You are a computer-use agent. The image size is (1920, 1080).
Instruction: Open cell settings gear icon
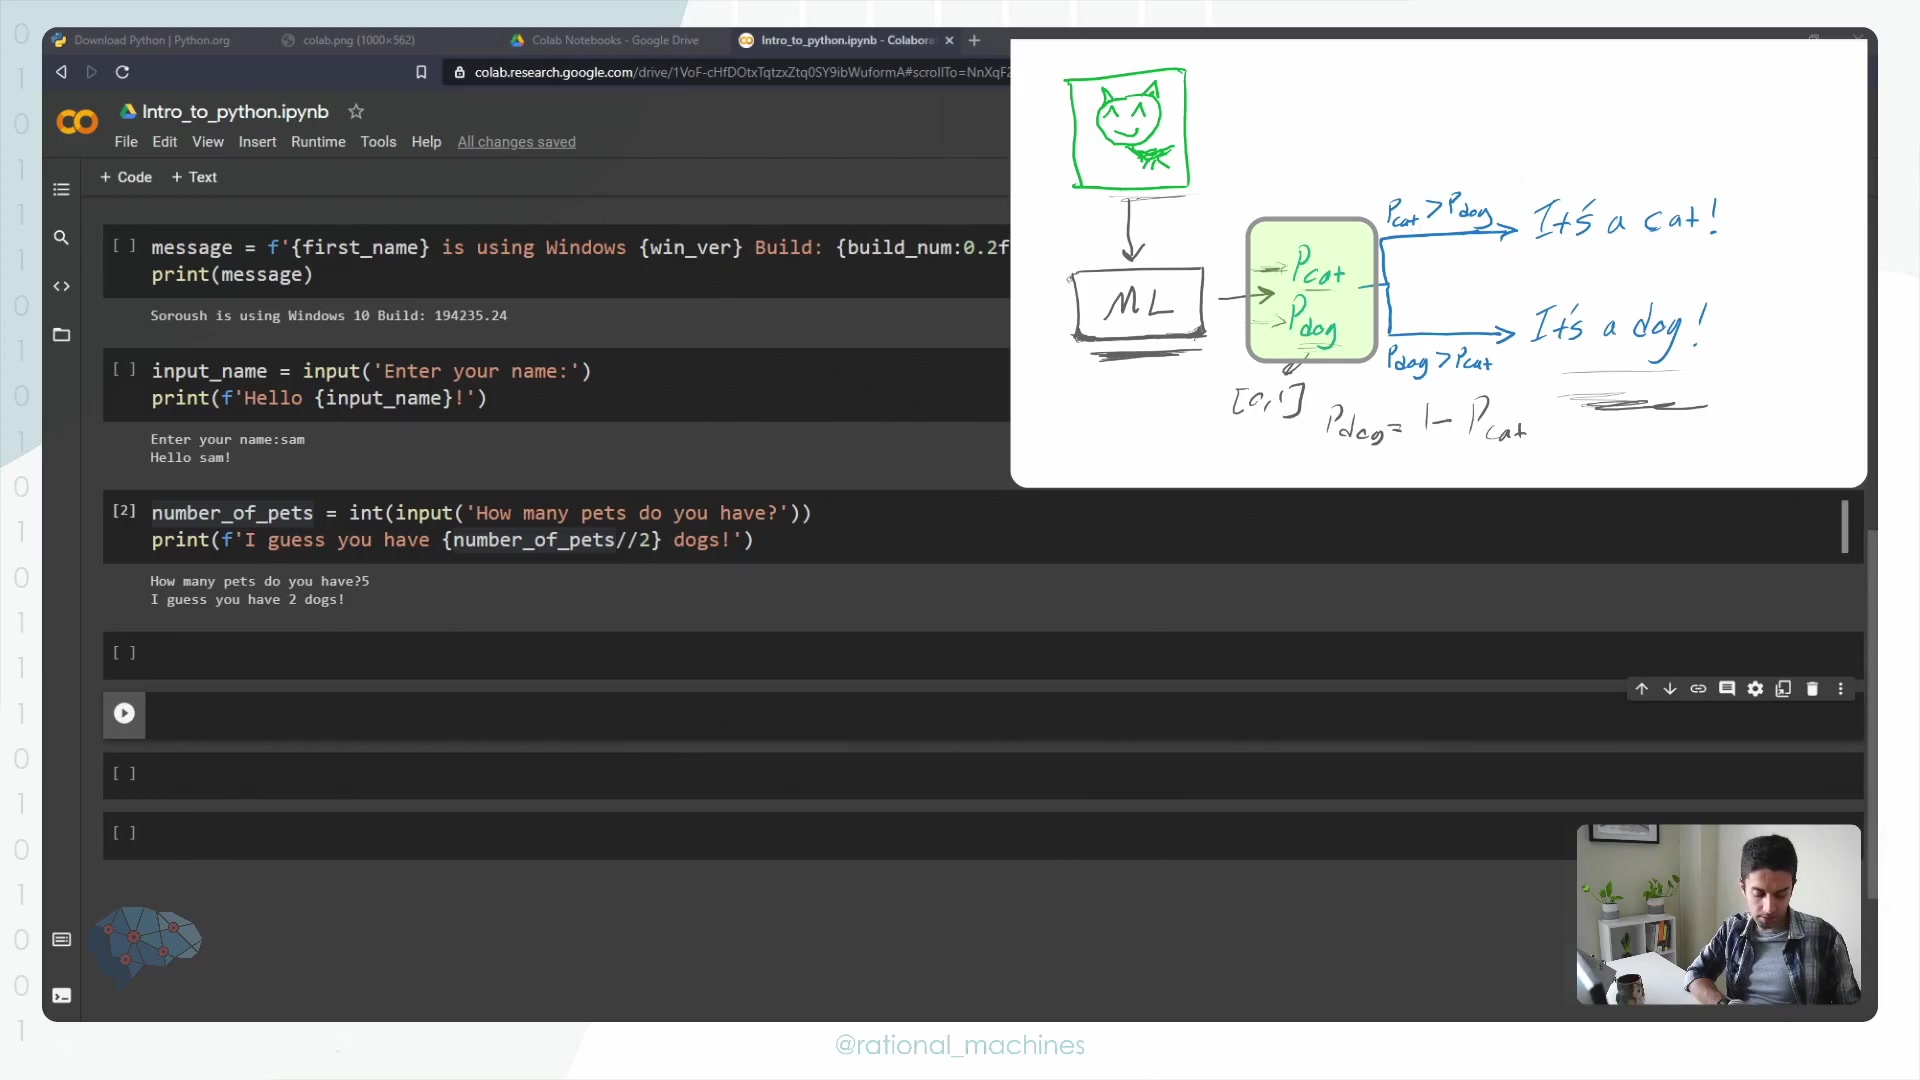click(1755, 689)
